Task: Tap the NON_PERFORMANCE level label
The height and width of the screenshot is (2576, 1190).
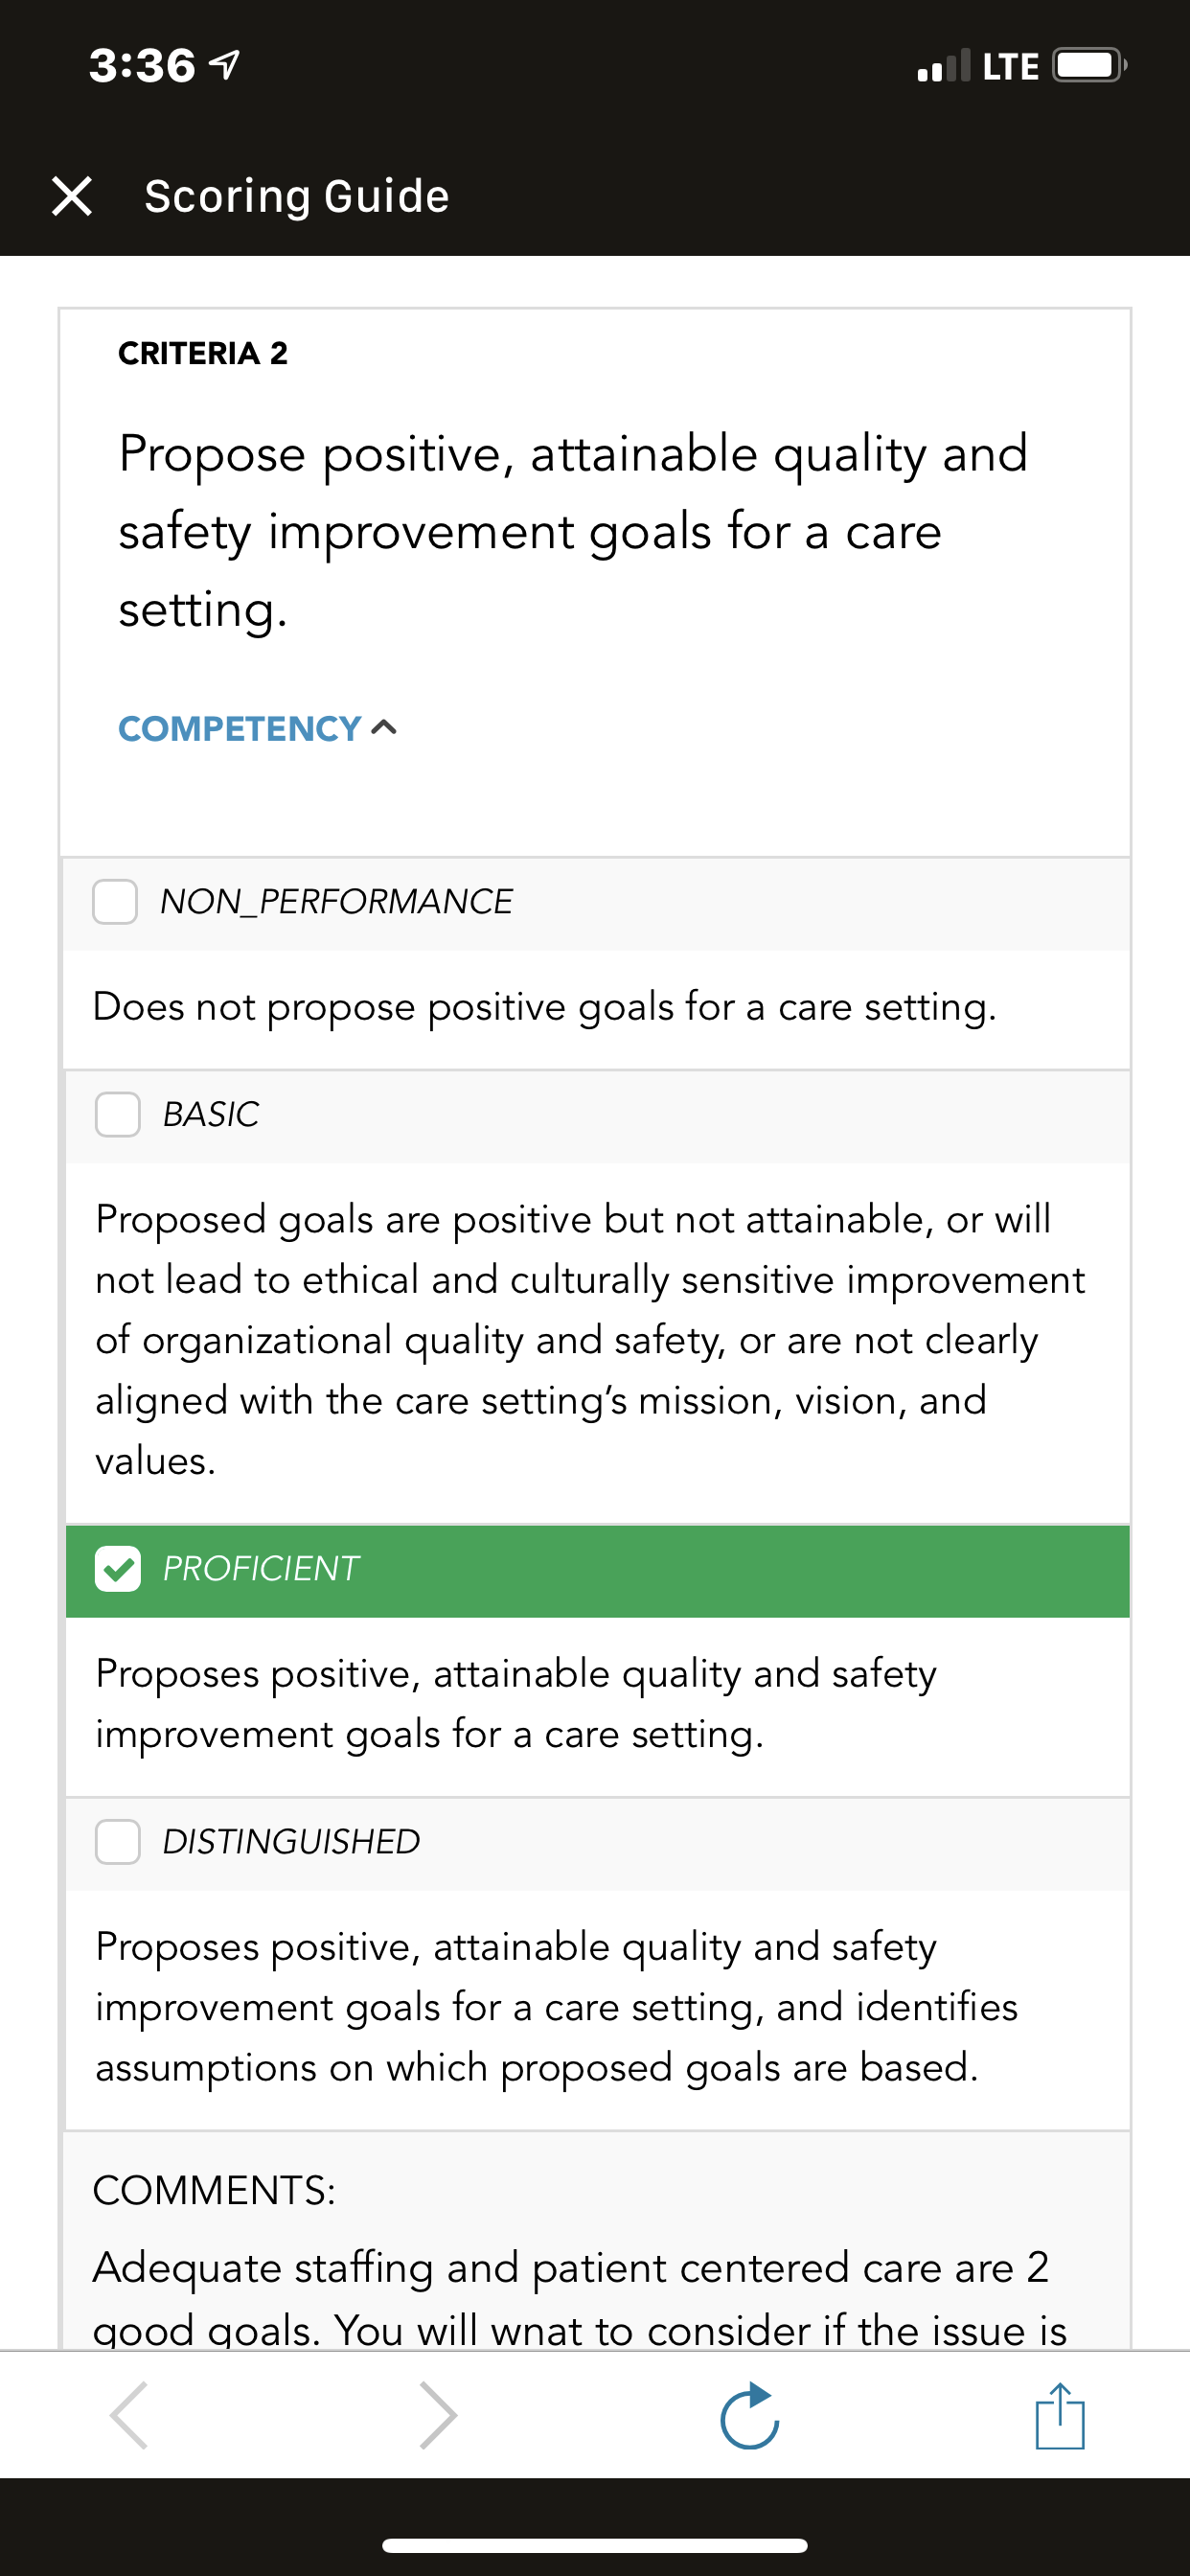Action: point(336,902)
